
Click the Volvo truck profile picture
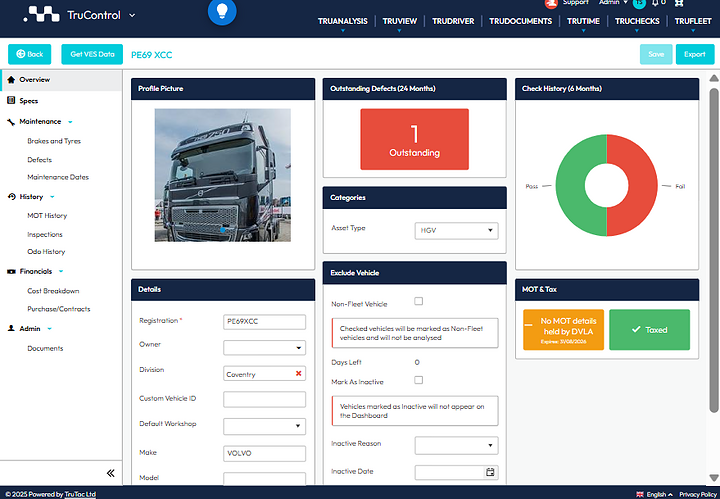[x=223, y=175]
